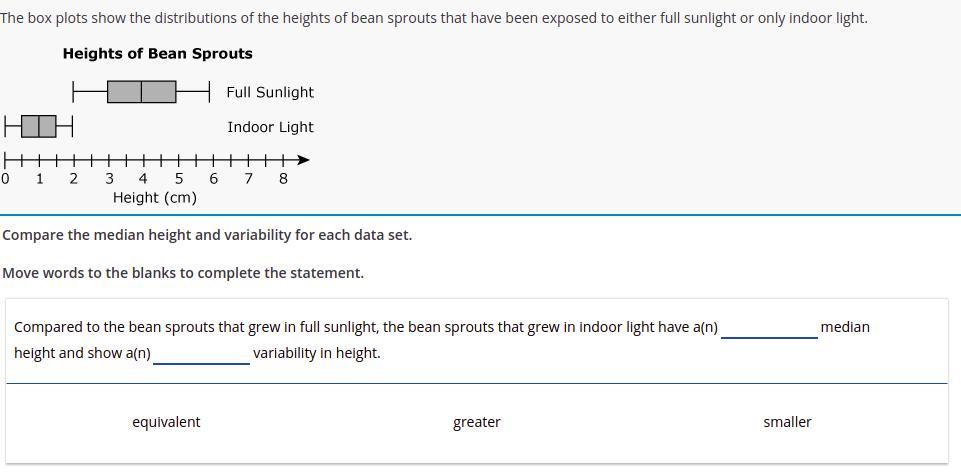The height and width of the screenshot is (475, 961).
Task: Click the 'Compare the median height' prompt text
Action: point(207,235)
